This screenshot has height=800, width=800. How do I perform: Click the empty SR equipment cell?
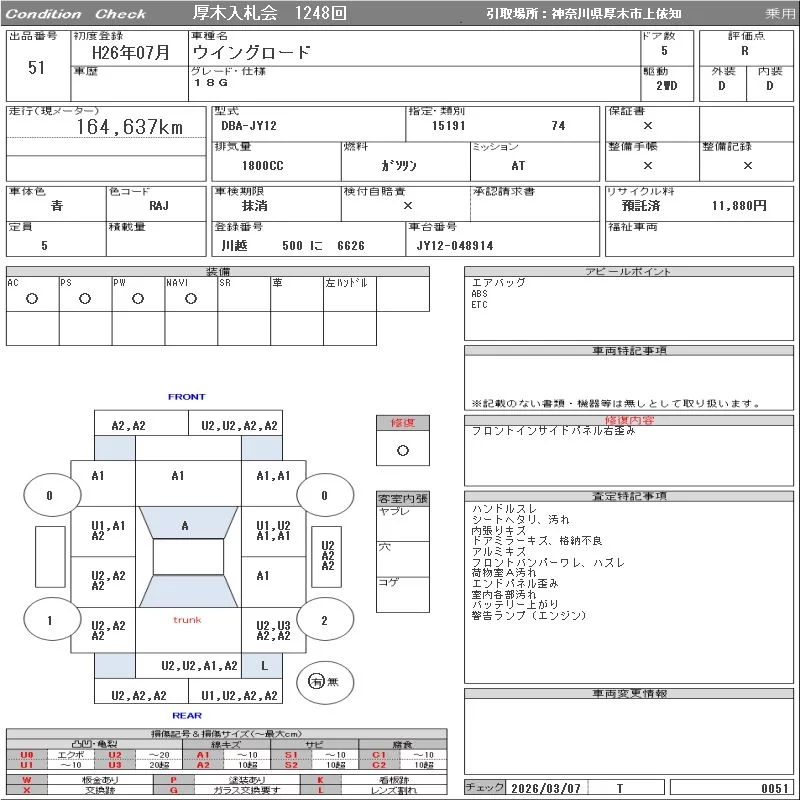pos(244,298)
